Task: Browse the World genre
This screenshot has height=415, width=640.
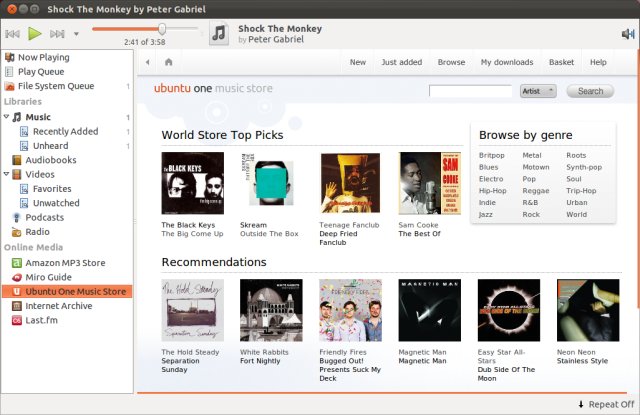Action: click(x=576, y=215)
